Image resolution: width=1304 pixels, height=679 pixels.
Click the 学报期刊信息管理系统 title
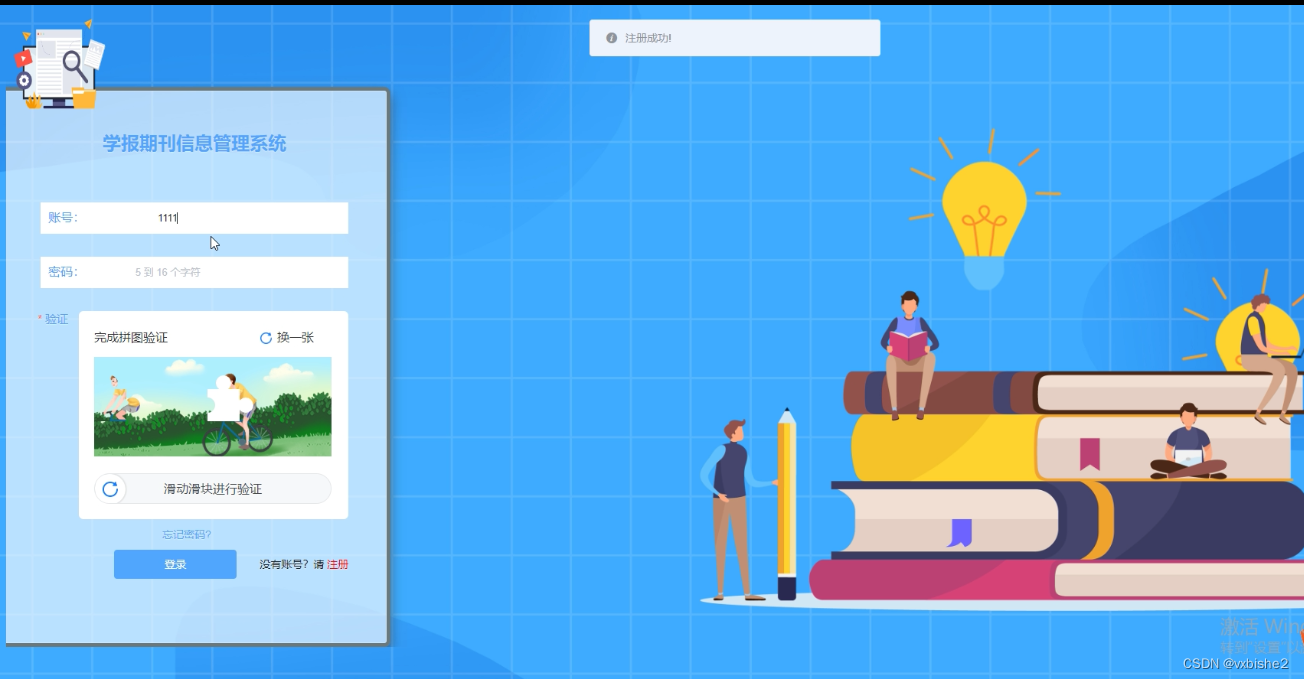194,144
